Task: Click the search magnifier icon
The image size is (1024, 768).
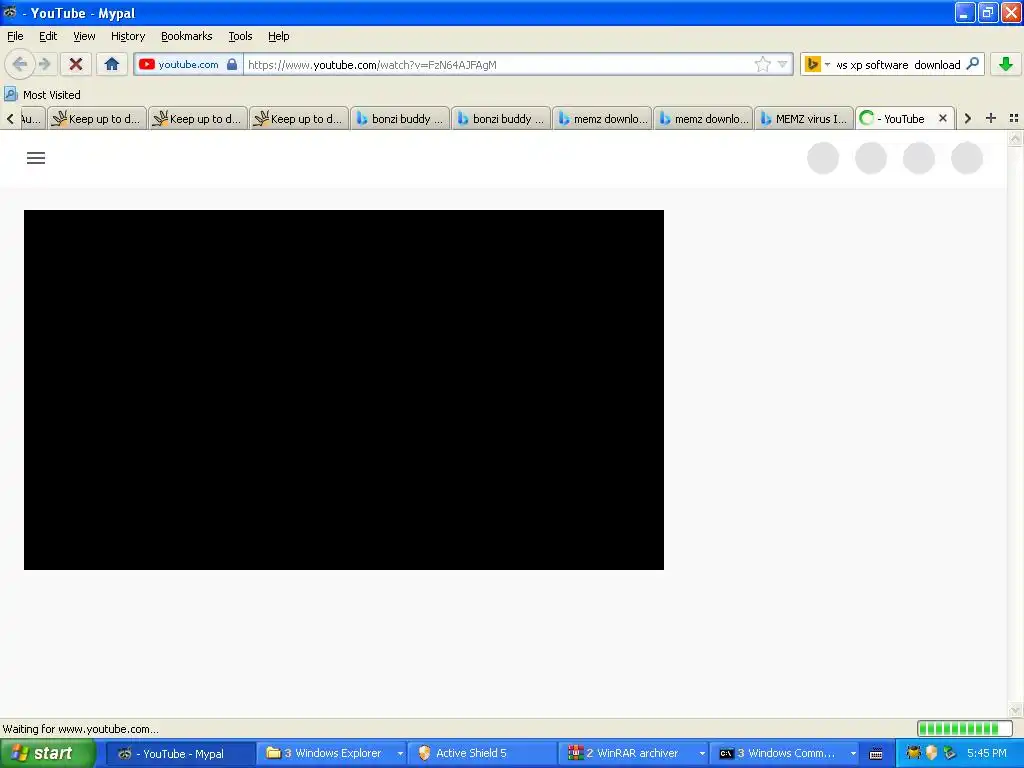Action: [972, 64]
